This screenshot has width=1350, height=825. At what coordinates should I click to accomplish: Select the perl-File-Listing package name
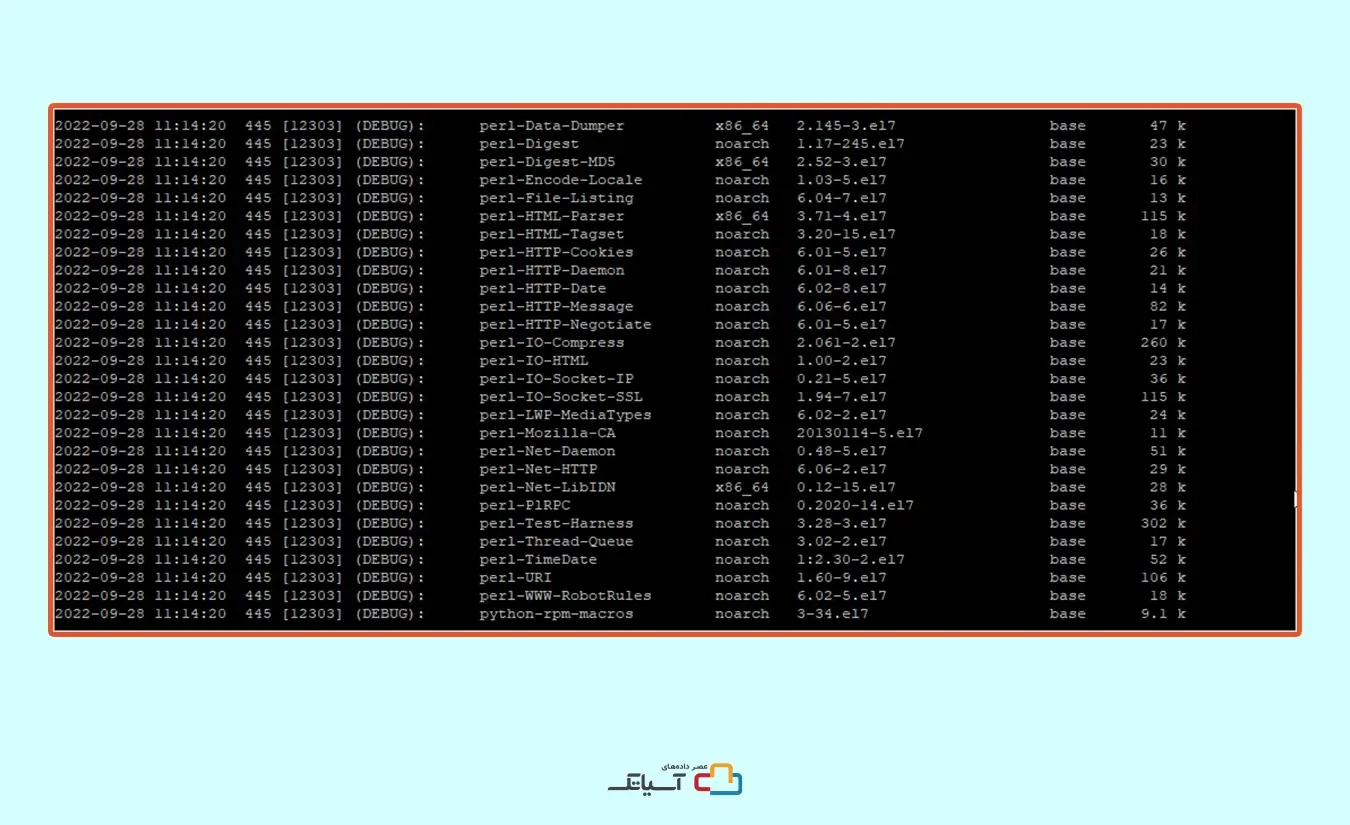(556, 198)
